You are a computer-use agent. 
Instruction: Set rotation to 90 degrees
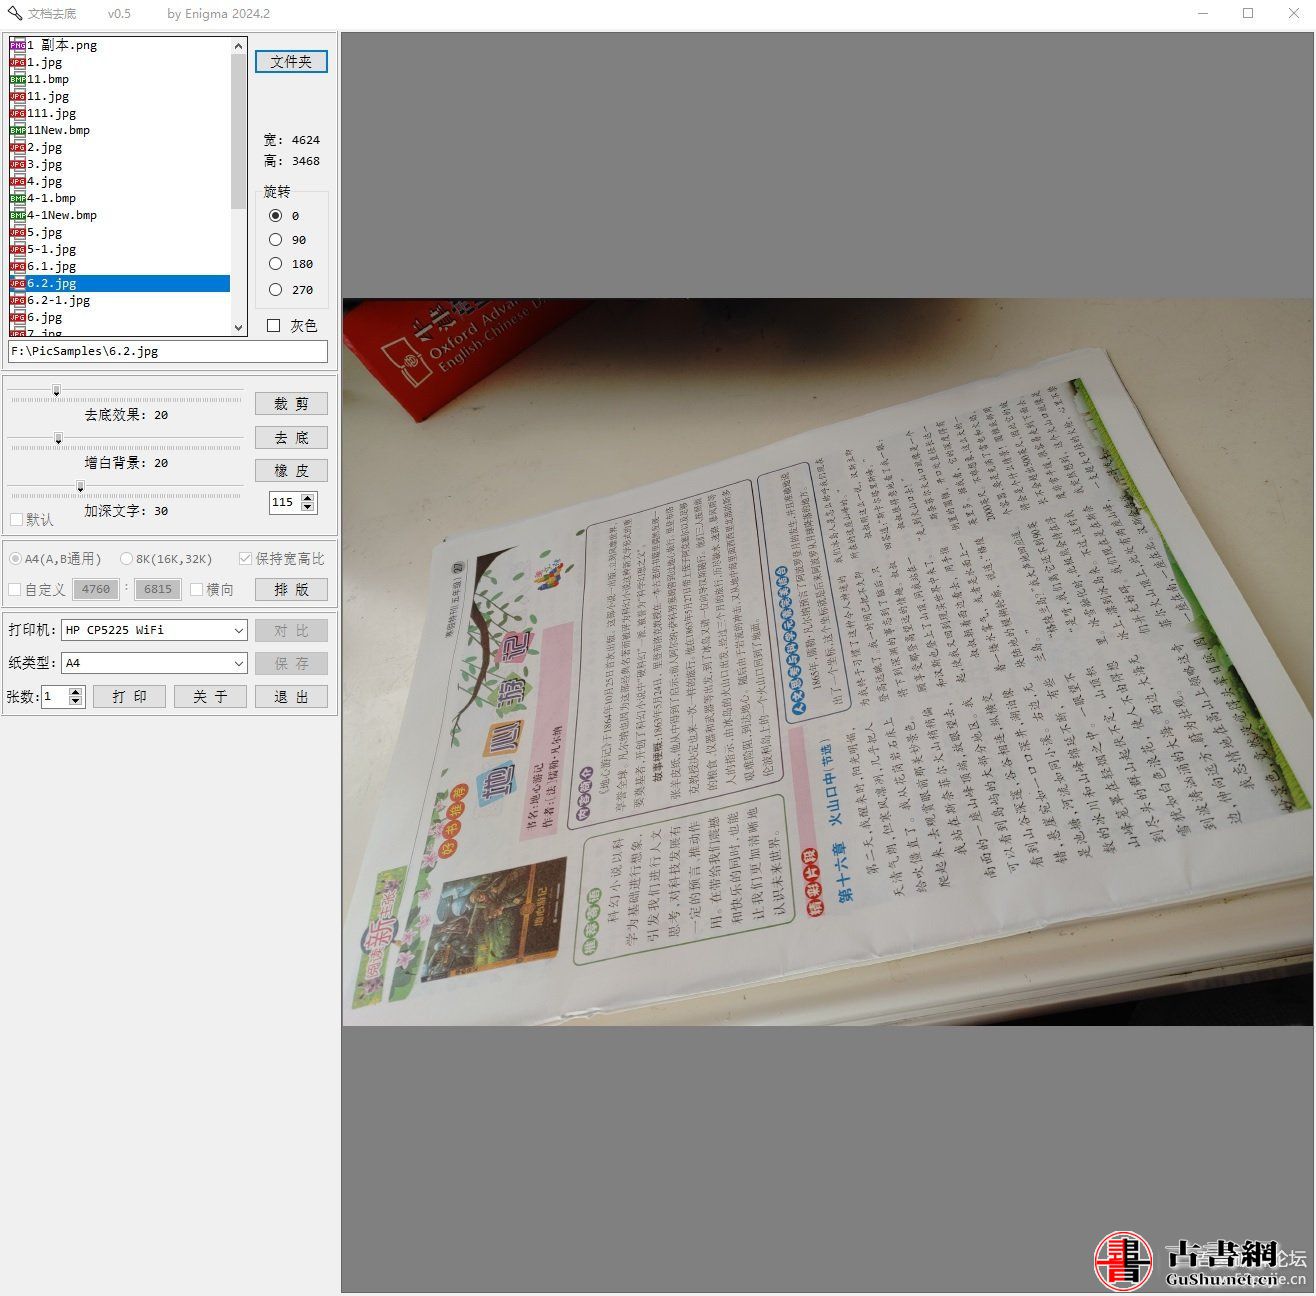pos(276,240)
